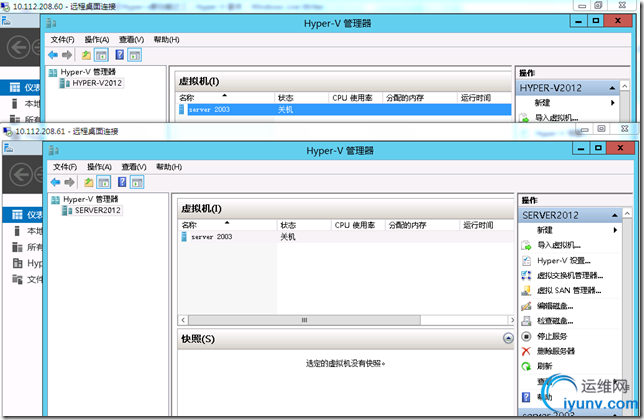Viewport: 644px width, 420px height.
Task: Toggle action pane icon in lower toolbar
Action: coord(137,182)
